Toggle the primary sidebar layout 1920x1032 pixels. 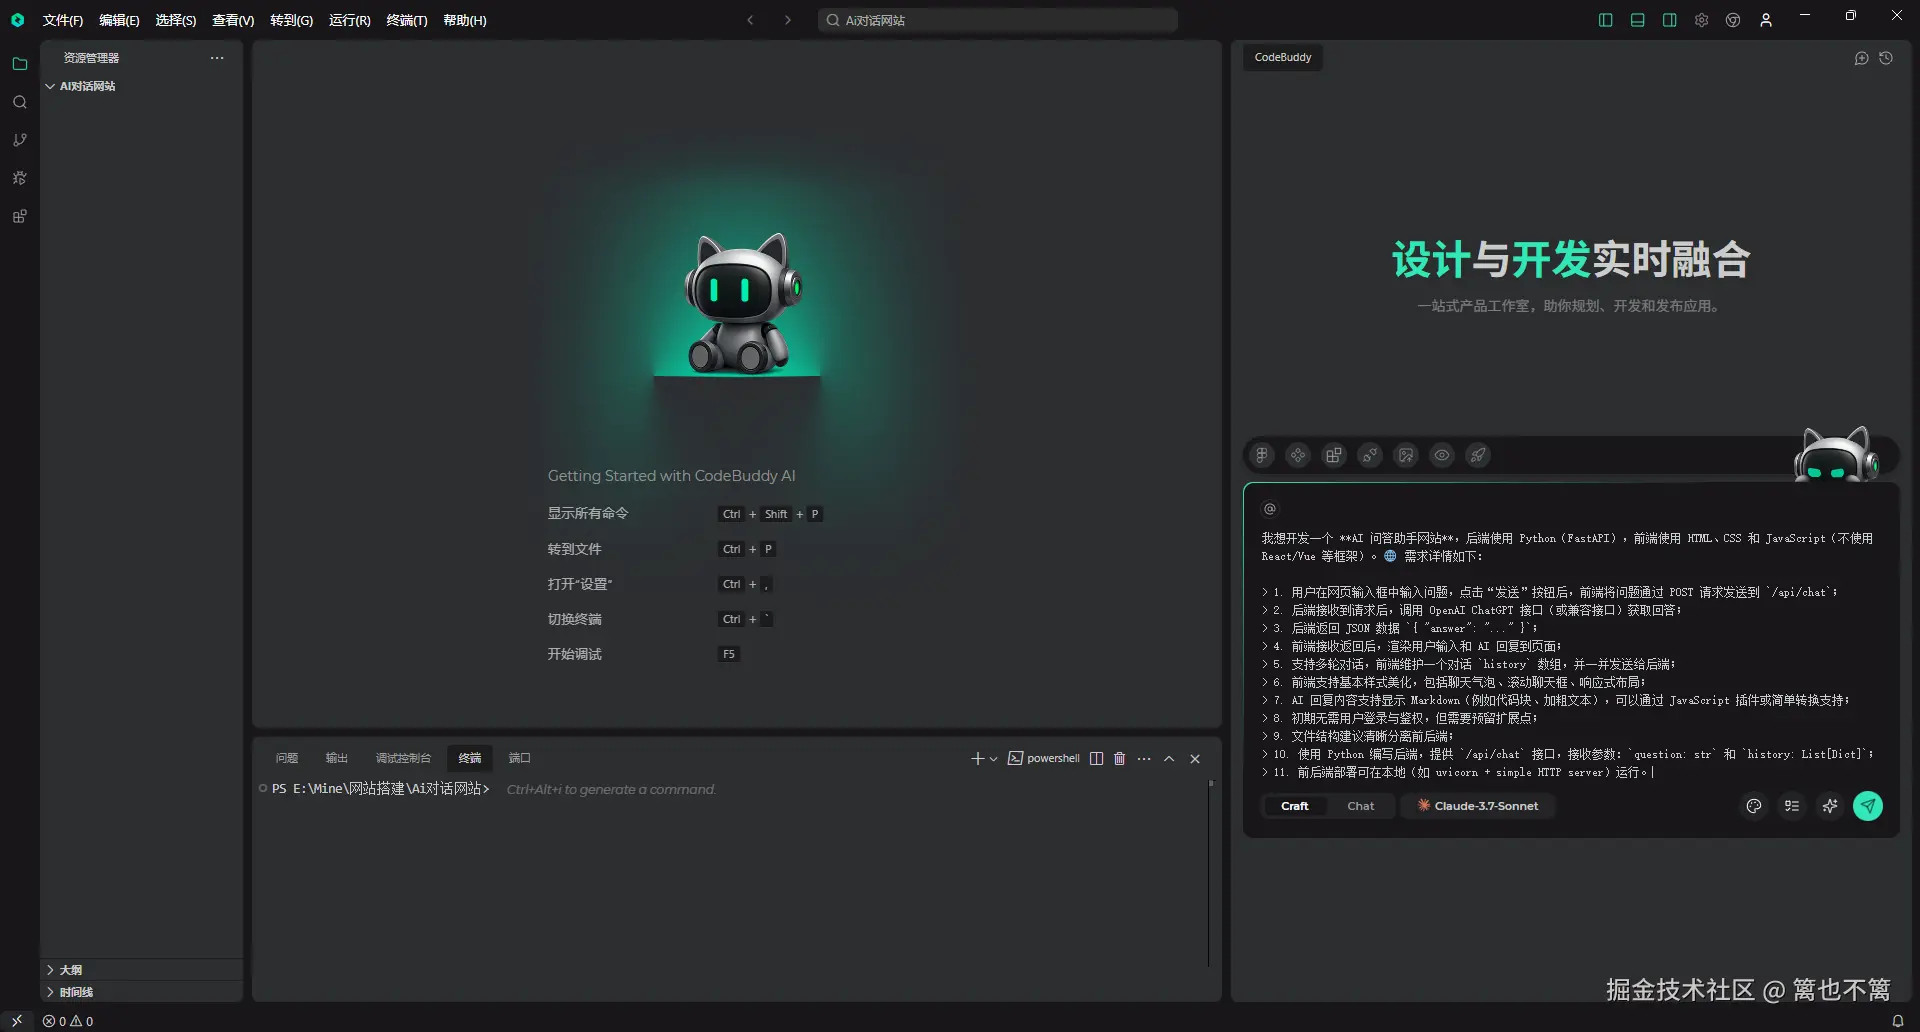(1606, 20)
